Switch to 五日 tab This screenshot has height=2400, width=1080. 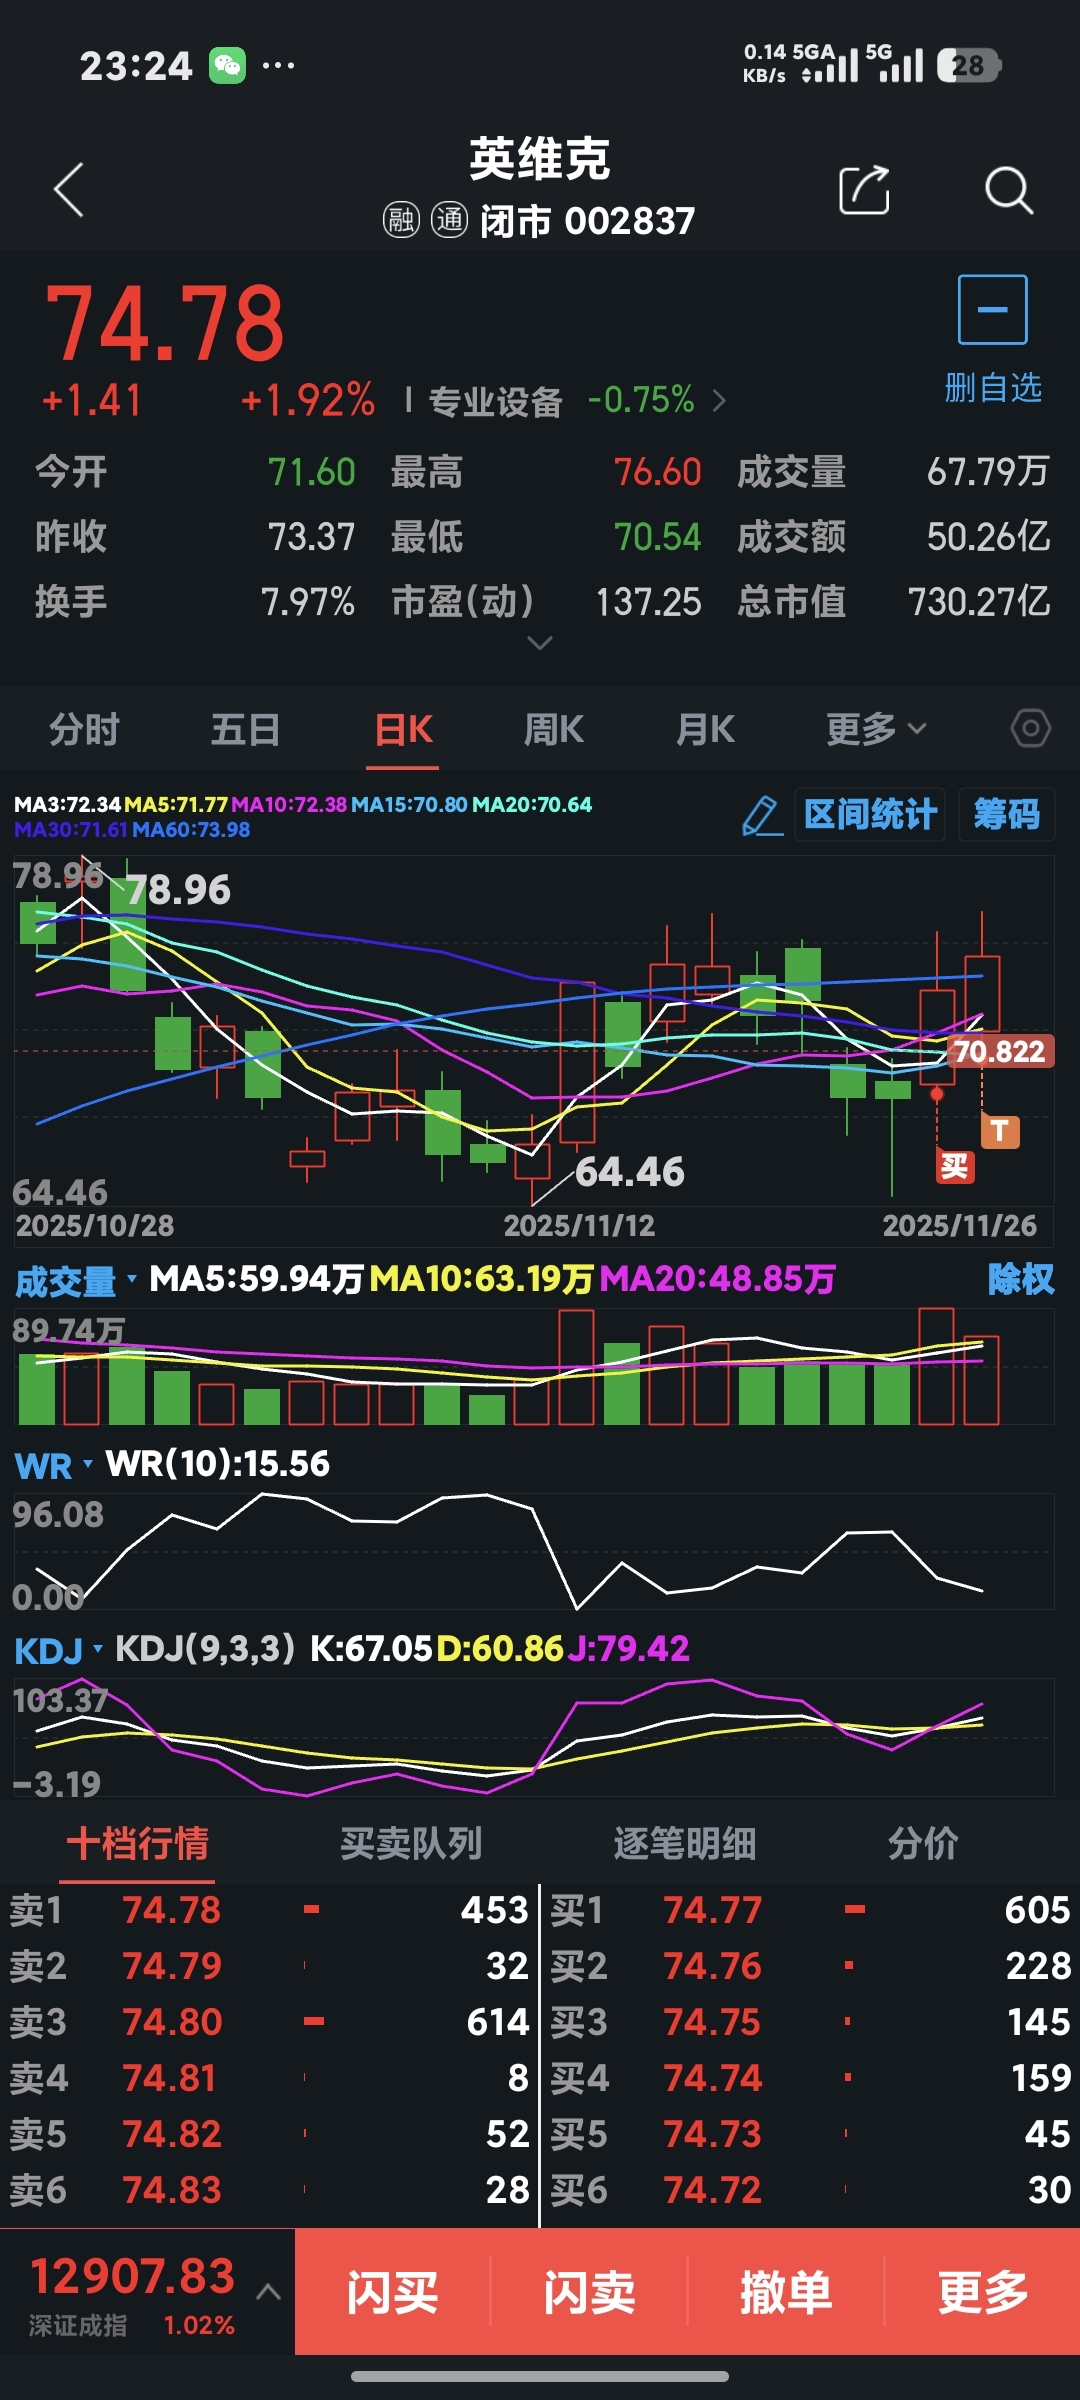245,729
